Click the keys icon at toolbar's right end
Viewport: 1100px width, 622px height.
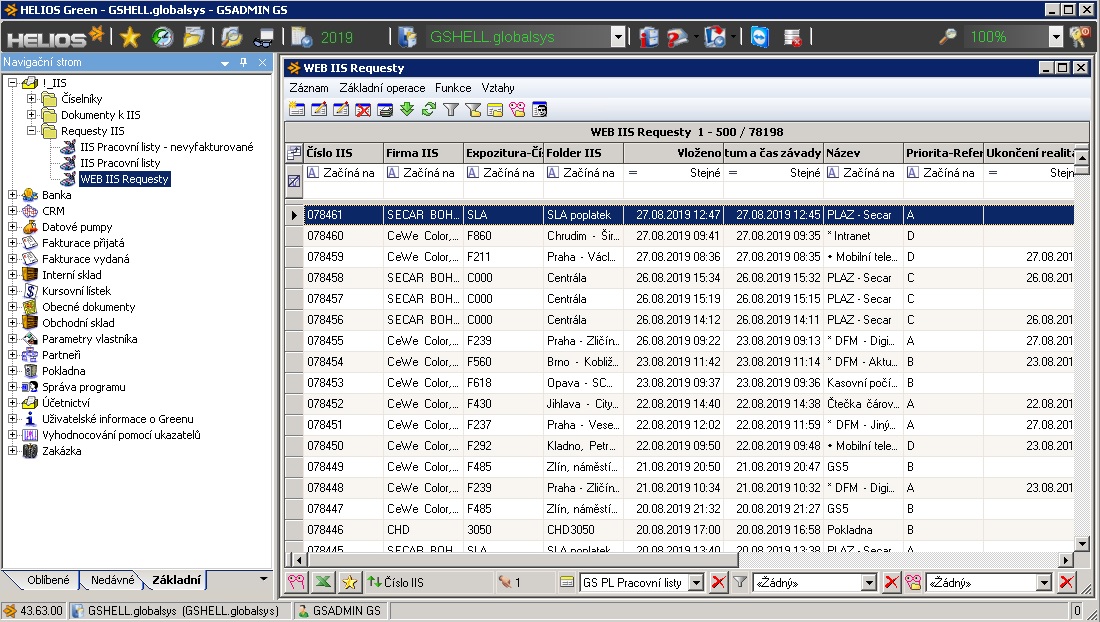(1078, 37)
